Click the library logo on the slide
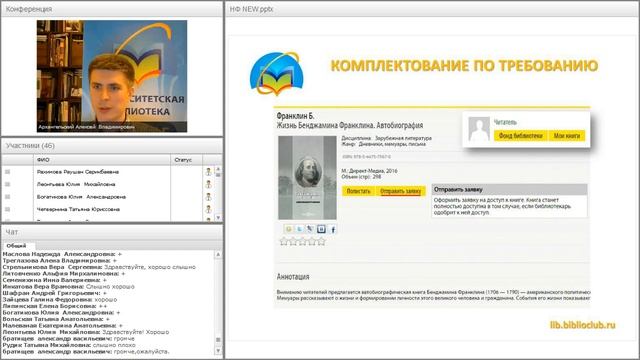The height and width of the screenshot is (360, 640). click(276, 73)
